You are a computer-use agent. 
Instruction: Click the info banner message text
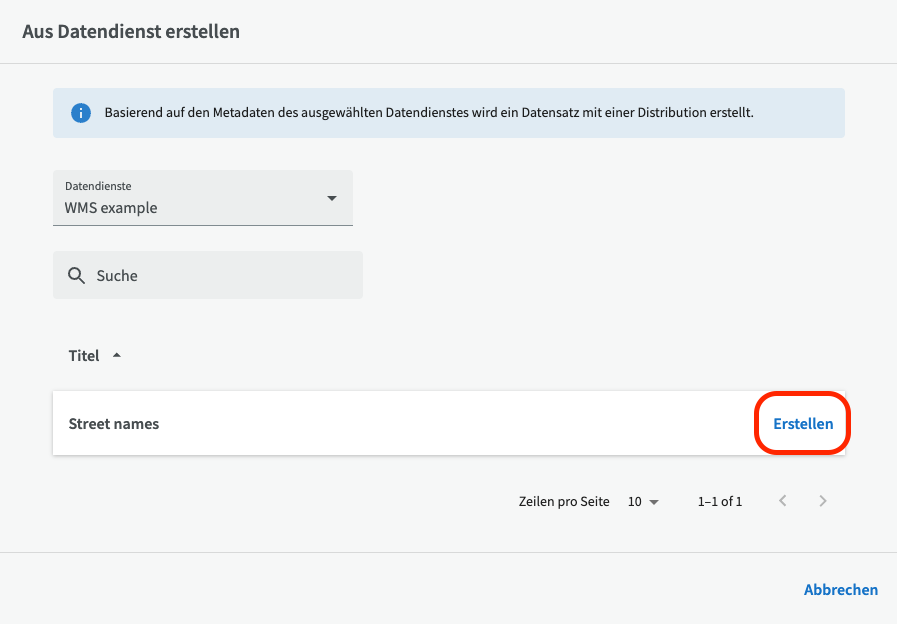(428, 113)
